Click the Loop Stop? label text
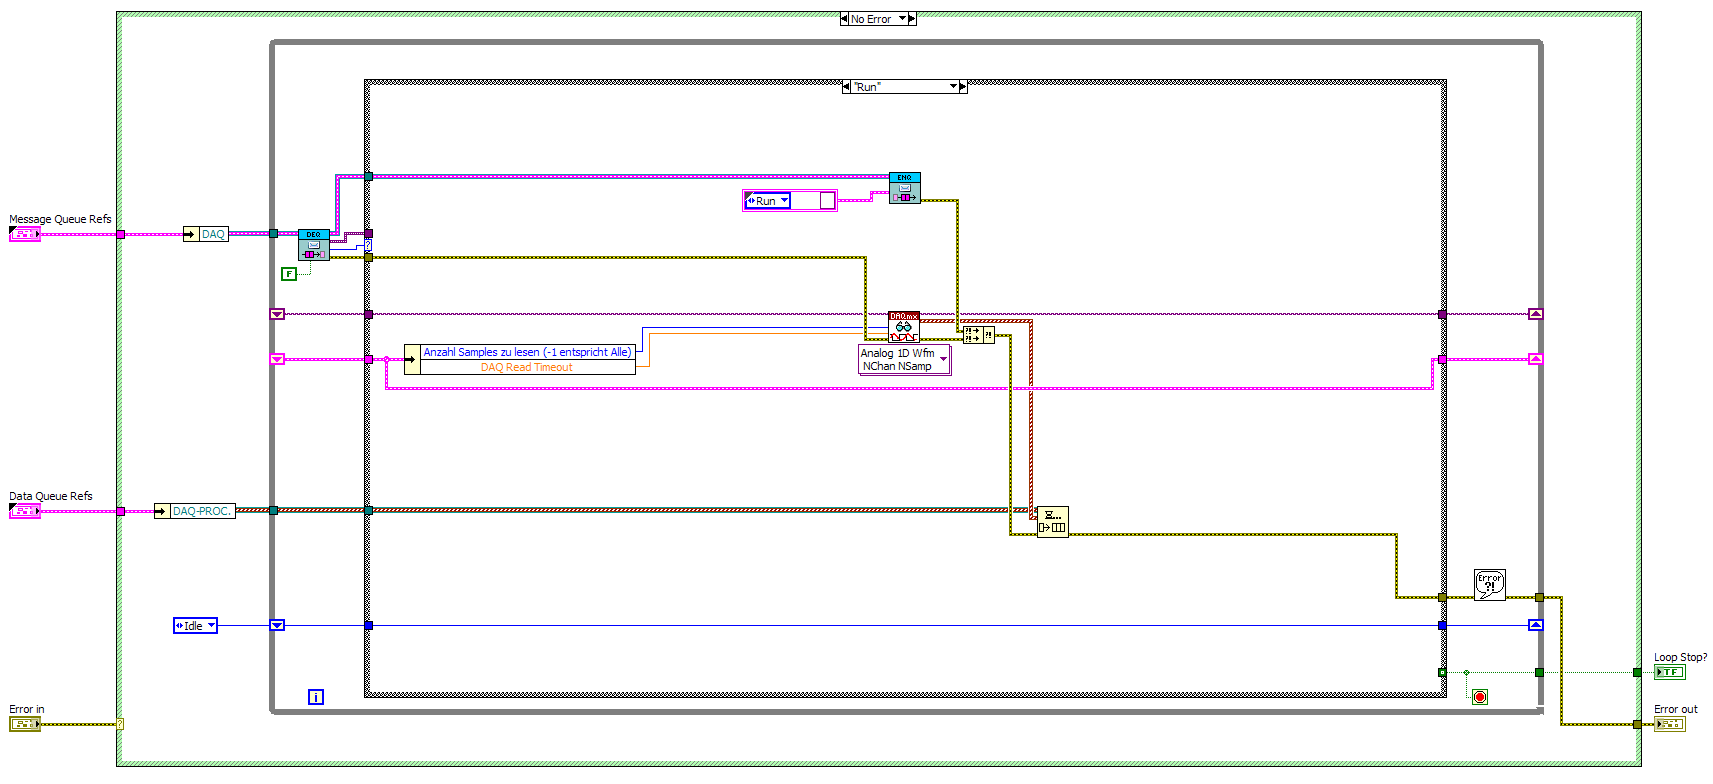The image size is (1713, 784). coord(1680,657)
